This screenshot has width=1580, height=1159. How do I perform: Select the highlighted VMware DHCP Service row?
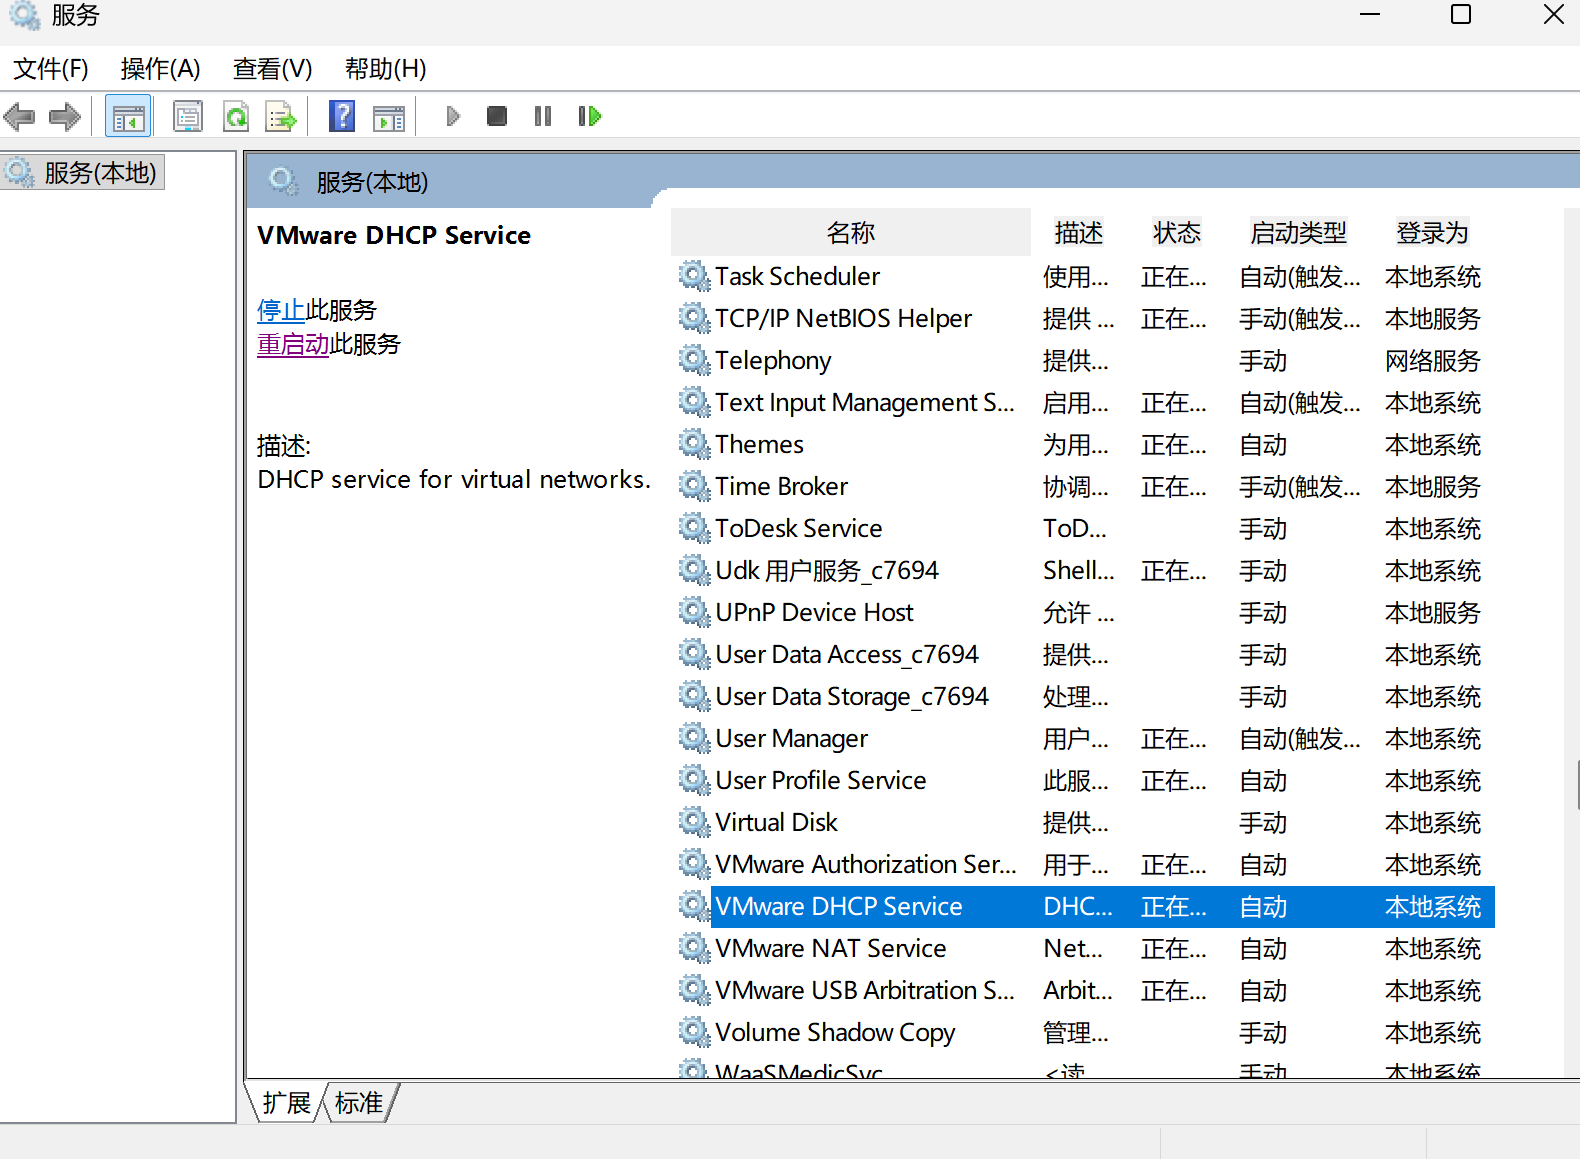(1085, 906)
